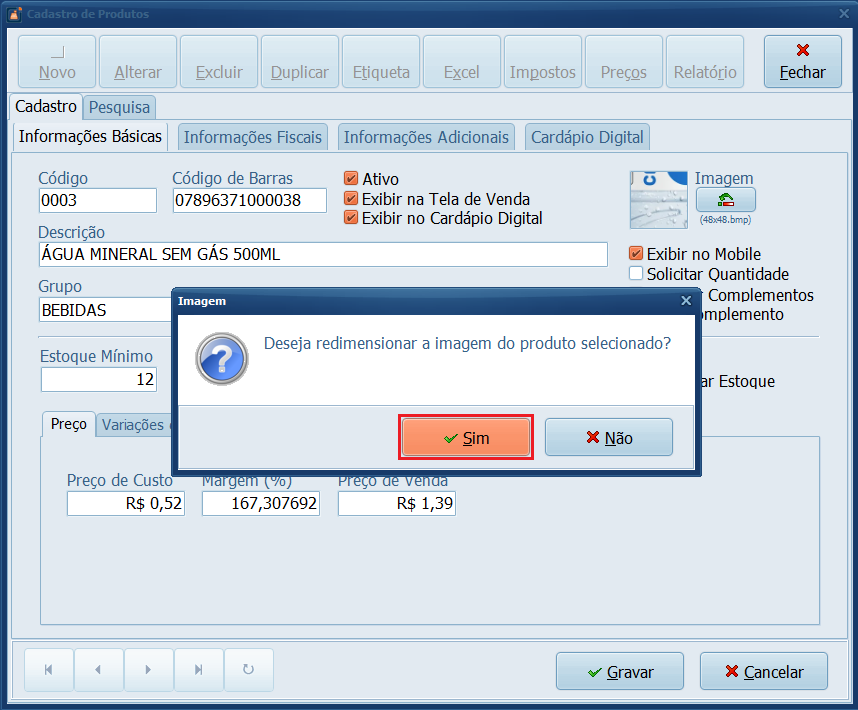Click the image upload icon button

pos(725,200)
